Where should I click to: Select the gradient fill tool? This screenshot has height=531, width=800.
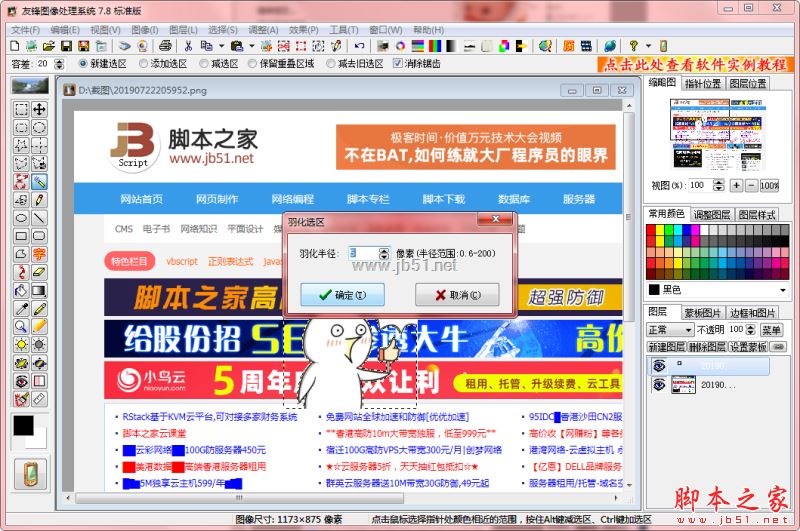(39, 291)
